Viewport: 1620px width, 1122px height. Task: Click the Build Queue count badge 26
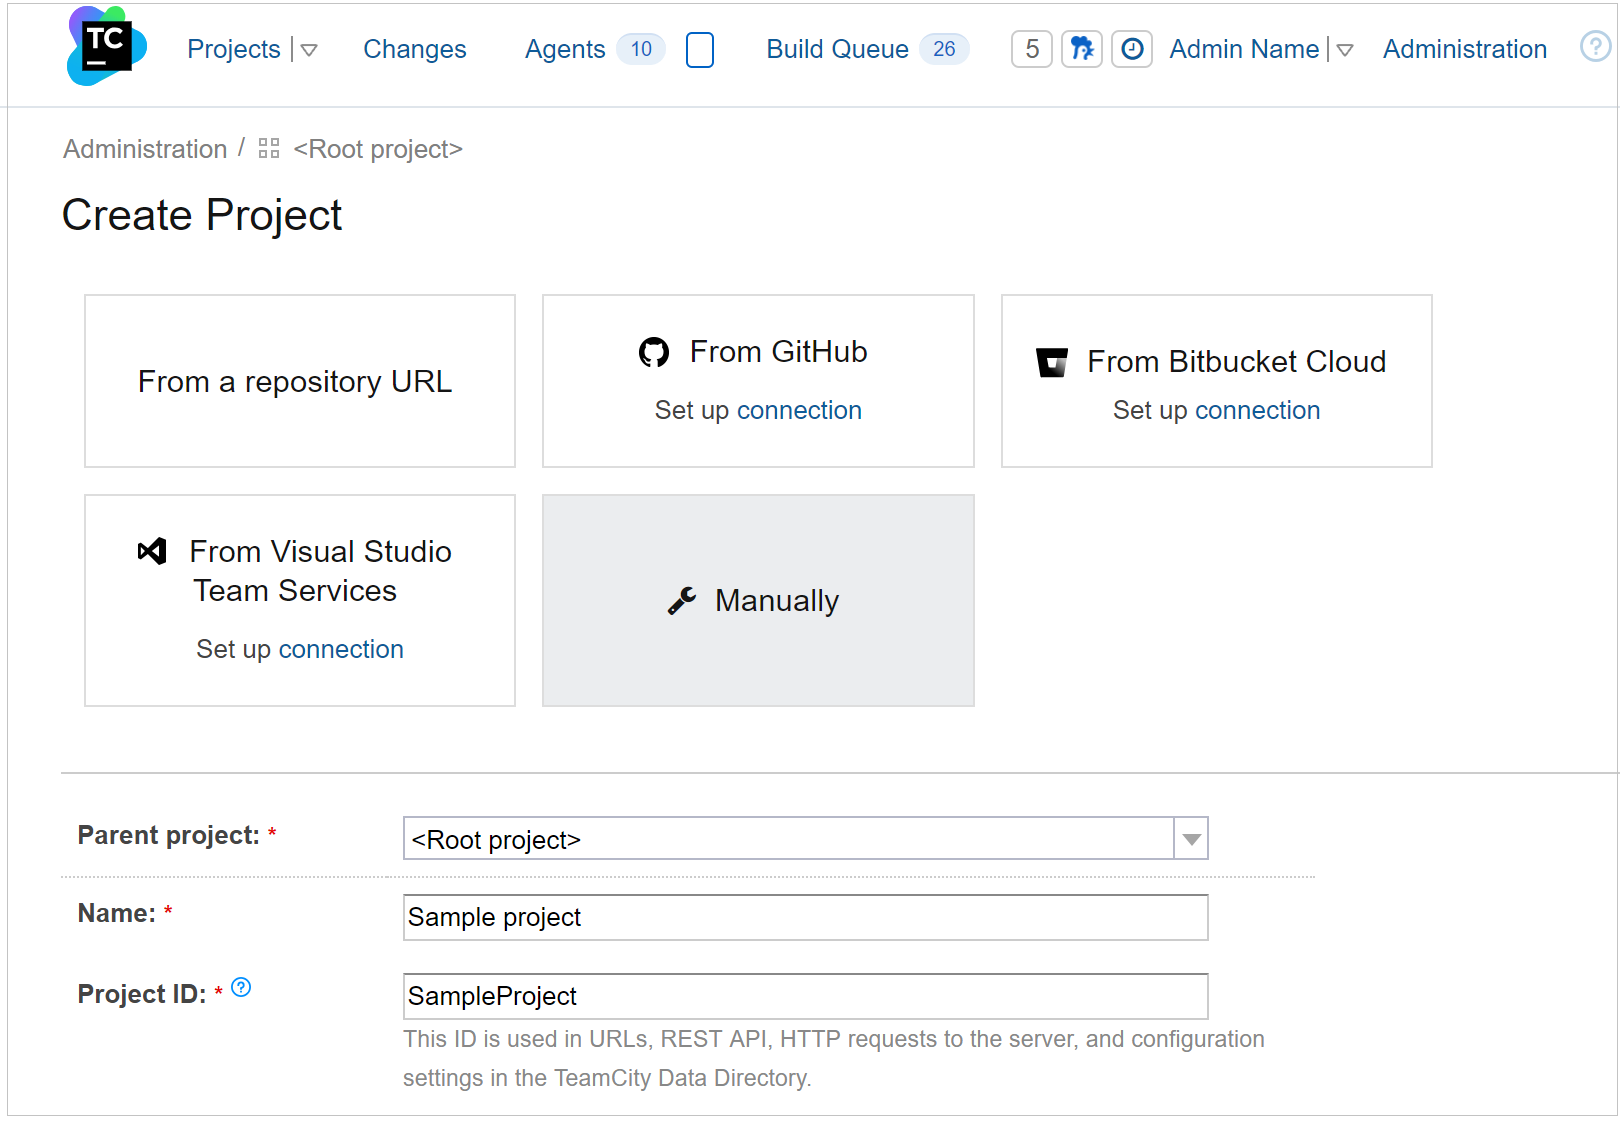[944, 49]
